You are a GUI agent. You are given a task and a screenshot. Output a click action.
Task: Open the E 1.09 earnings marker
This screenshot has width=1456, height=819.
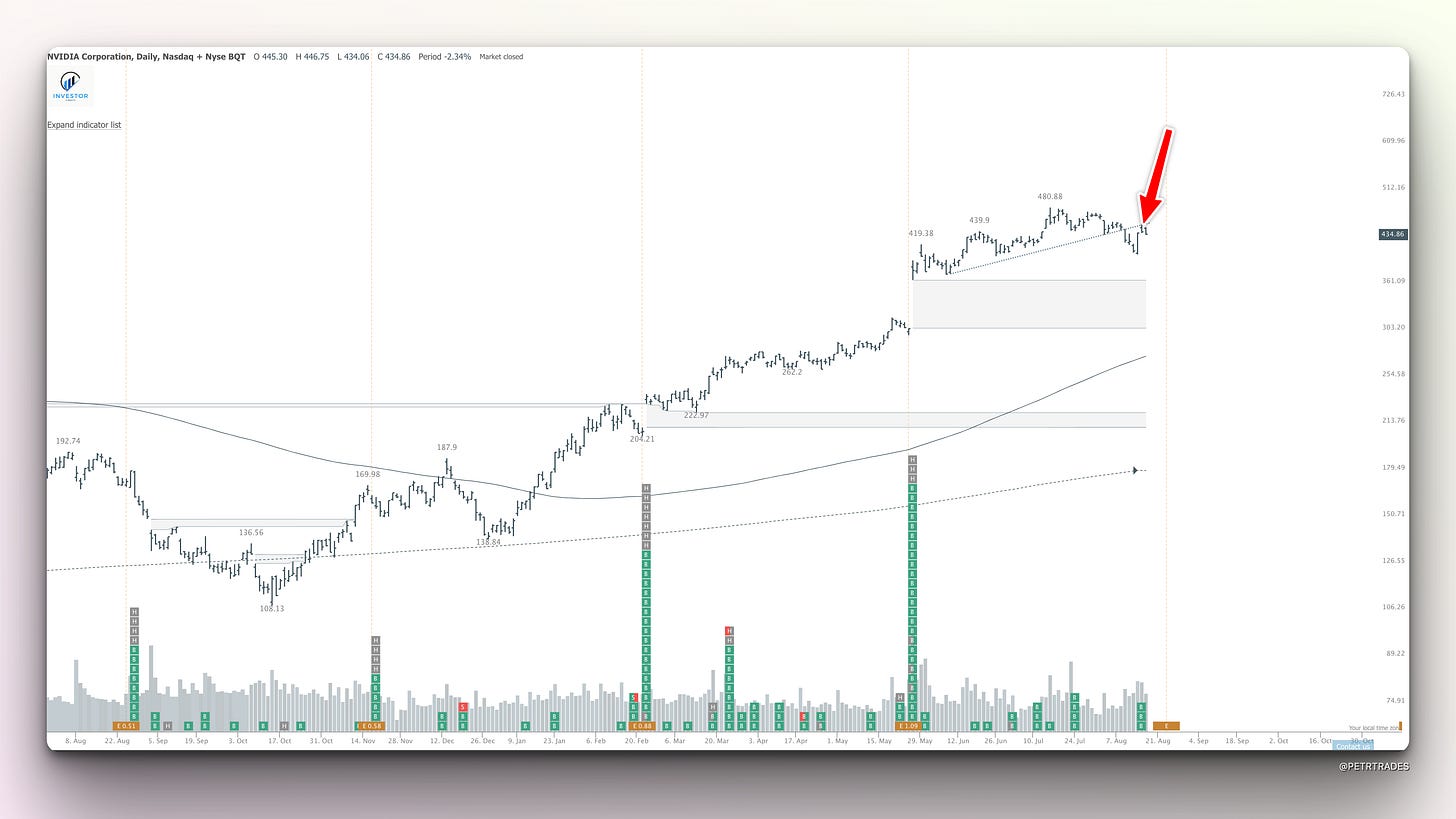[x=908, y=726]
